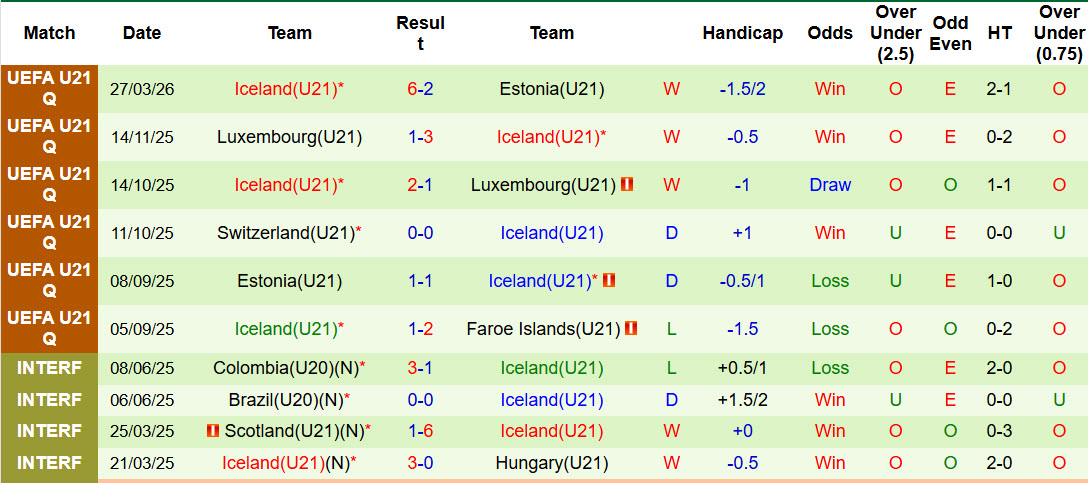Select Colombia(U20)(N) team link
The height and width of the screenshot is (483, 1088).
coord(286,368)
